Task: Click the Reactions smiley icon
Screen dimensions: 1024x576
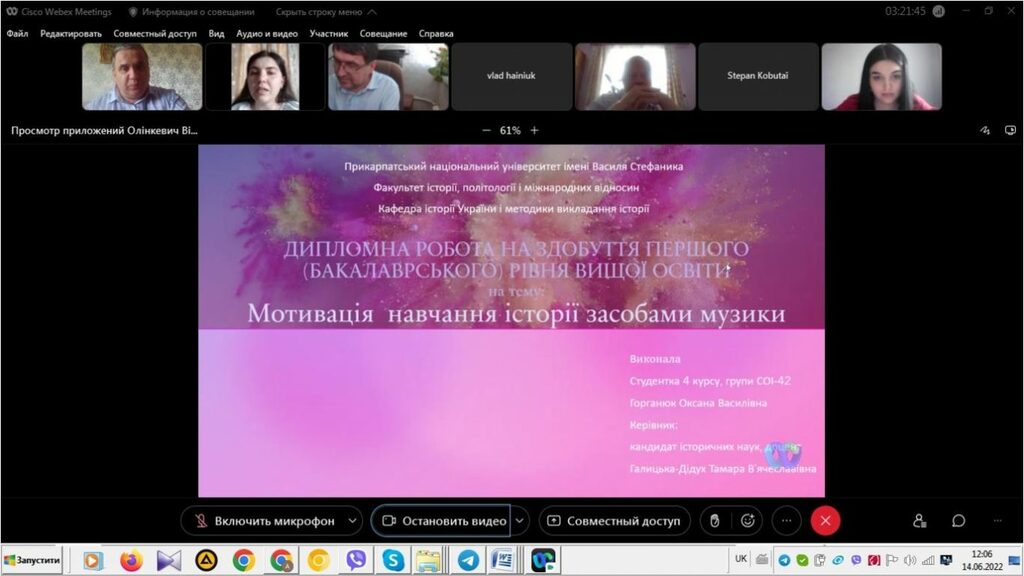Action: coord(747,521)
